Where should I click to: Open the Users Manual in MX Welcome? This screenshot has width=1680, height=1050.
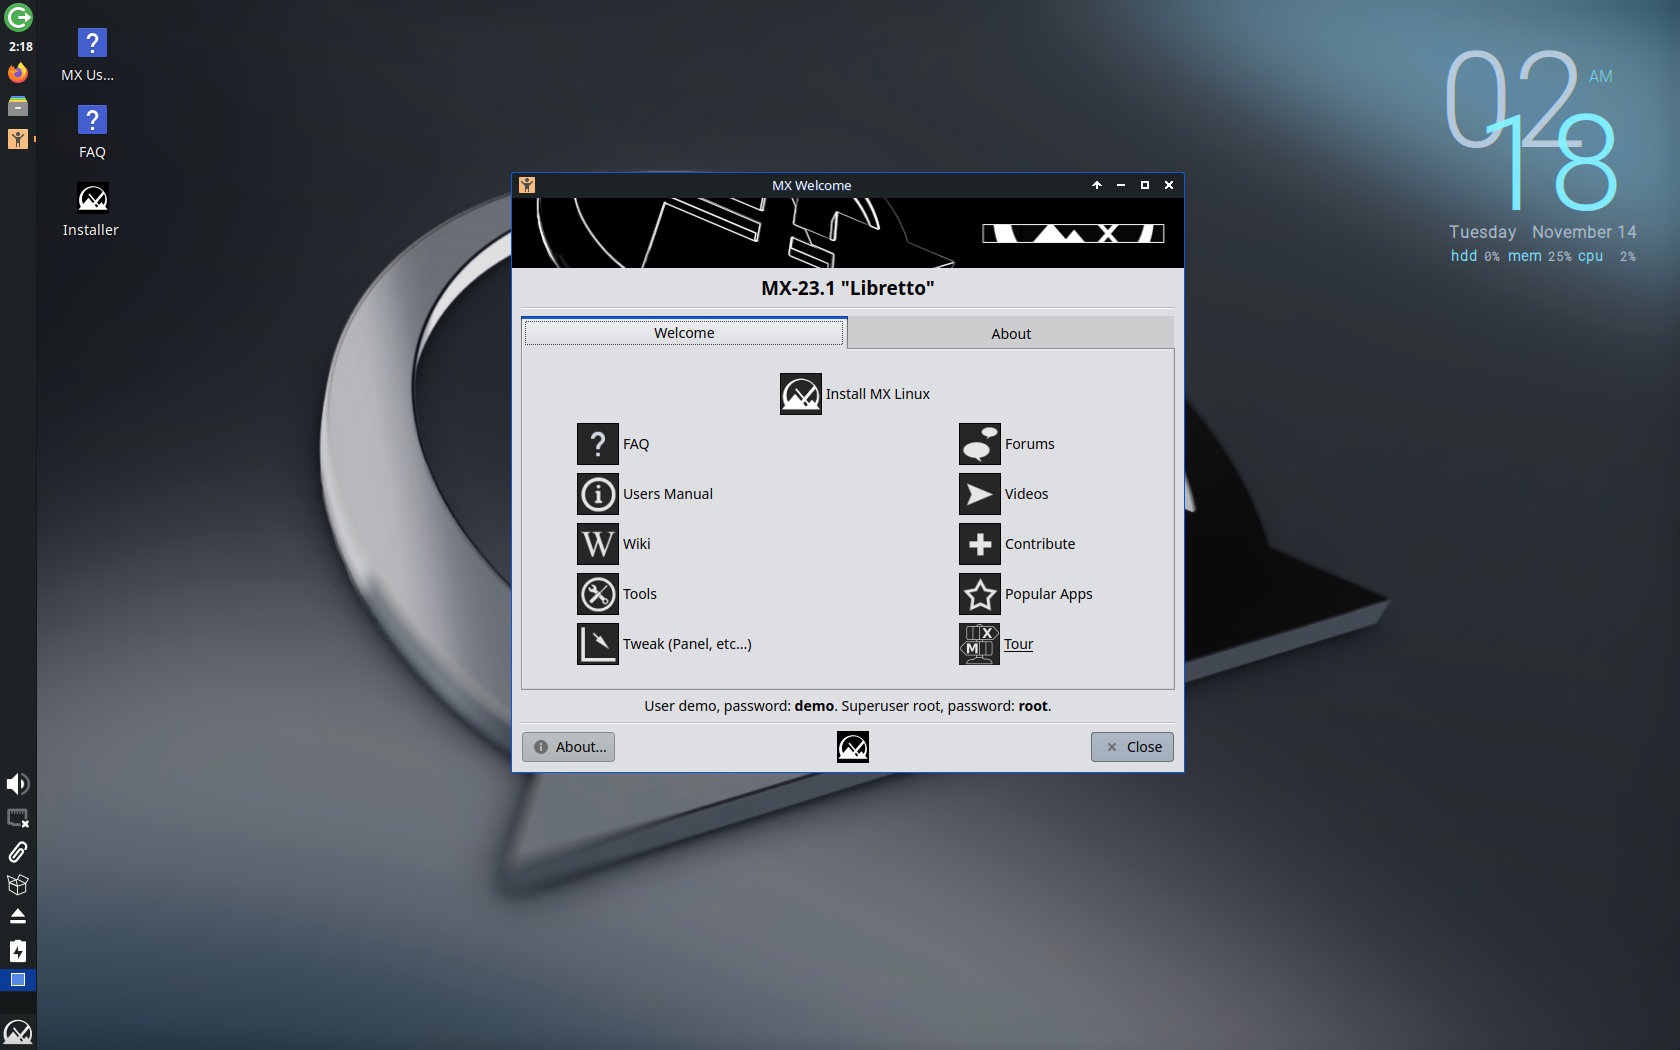point(645,494)
